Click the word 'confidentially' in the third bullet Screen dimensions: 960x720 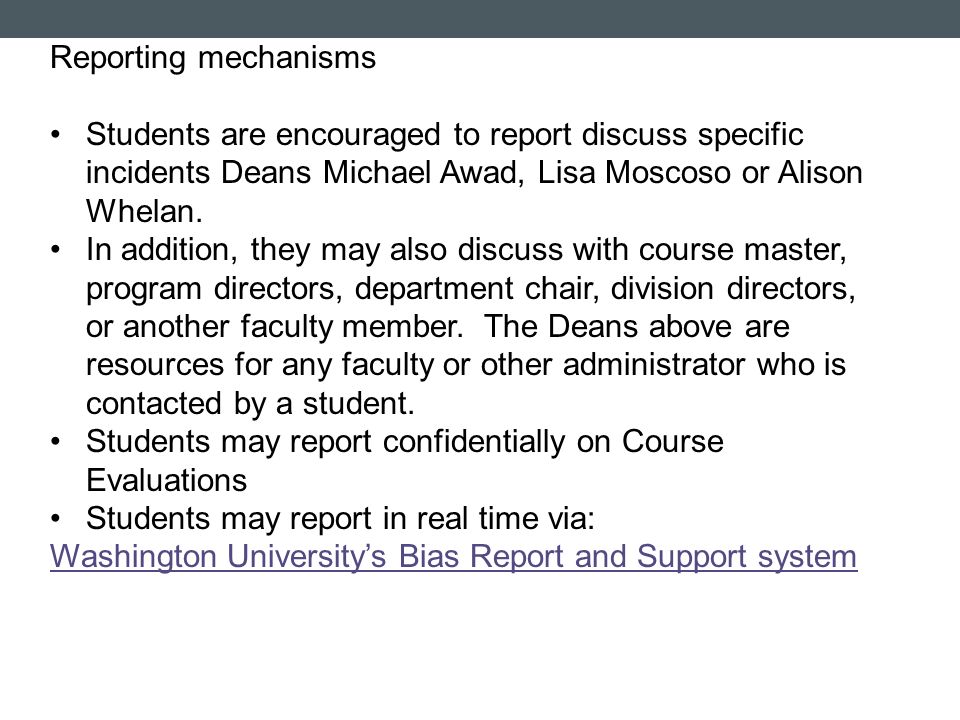(474, 442)
